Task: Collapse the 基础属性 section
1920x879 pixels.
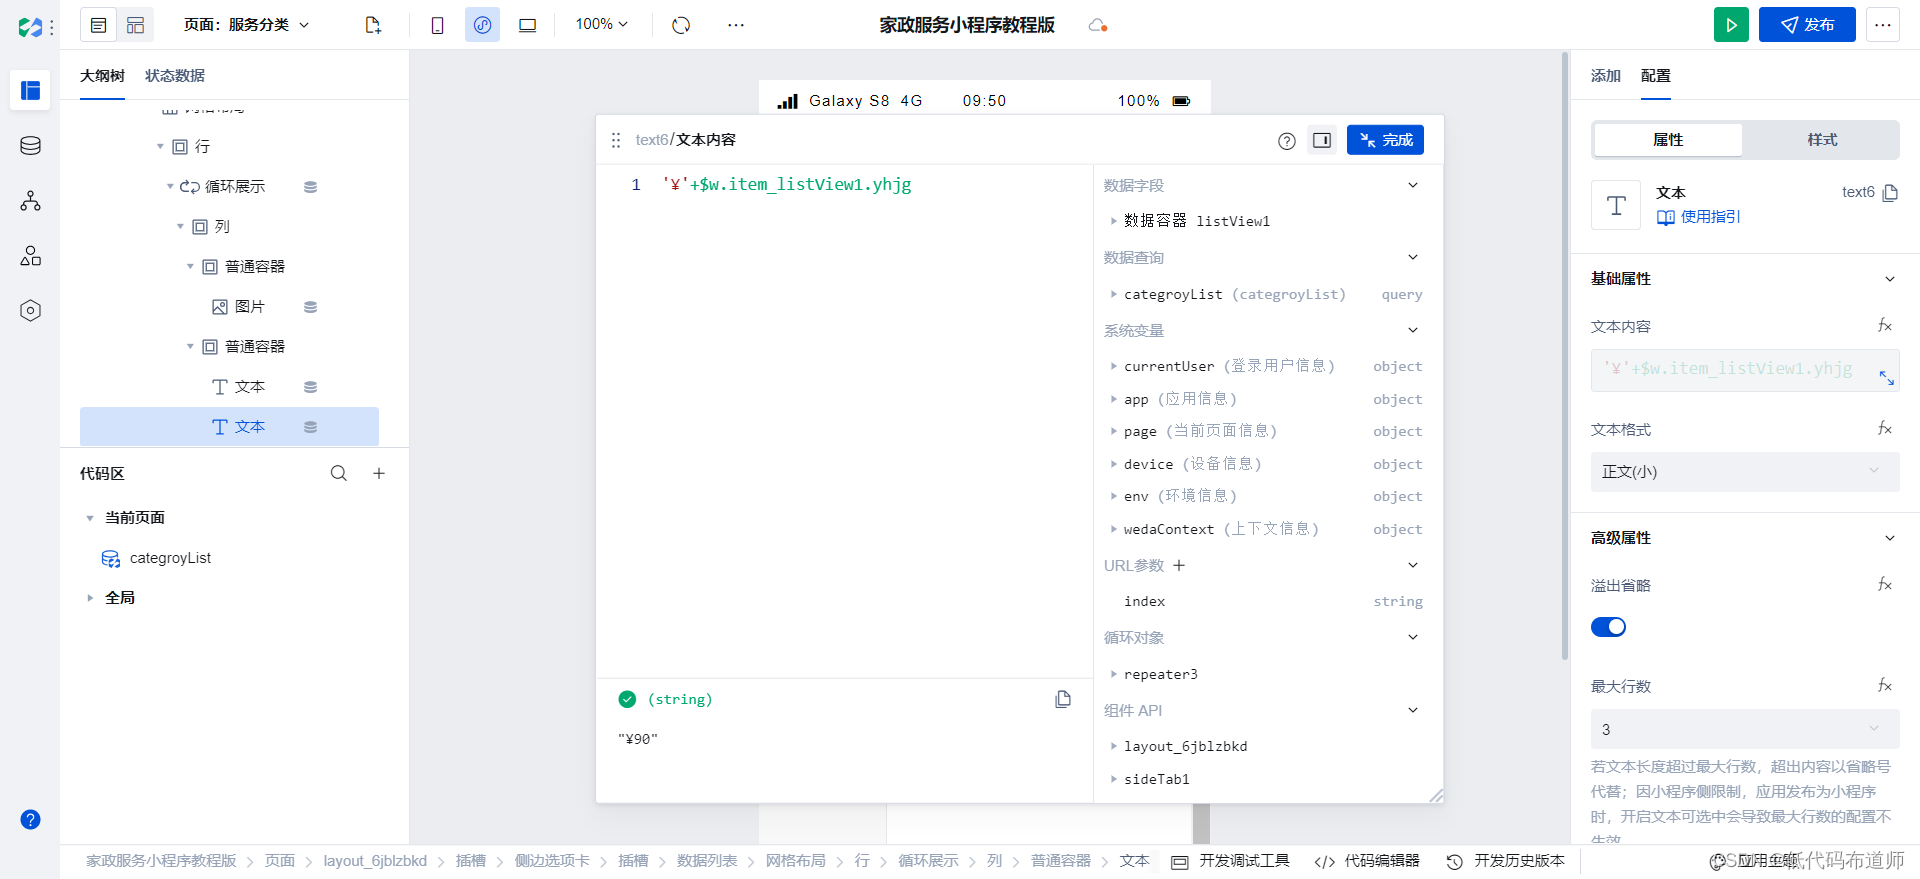Action: tap(1889, 279)
